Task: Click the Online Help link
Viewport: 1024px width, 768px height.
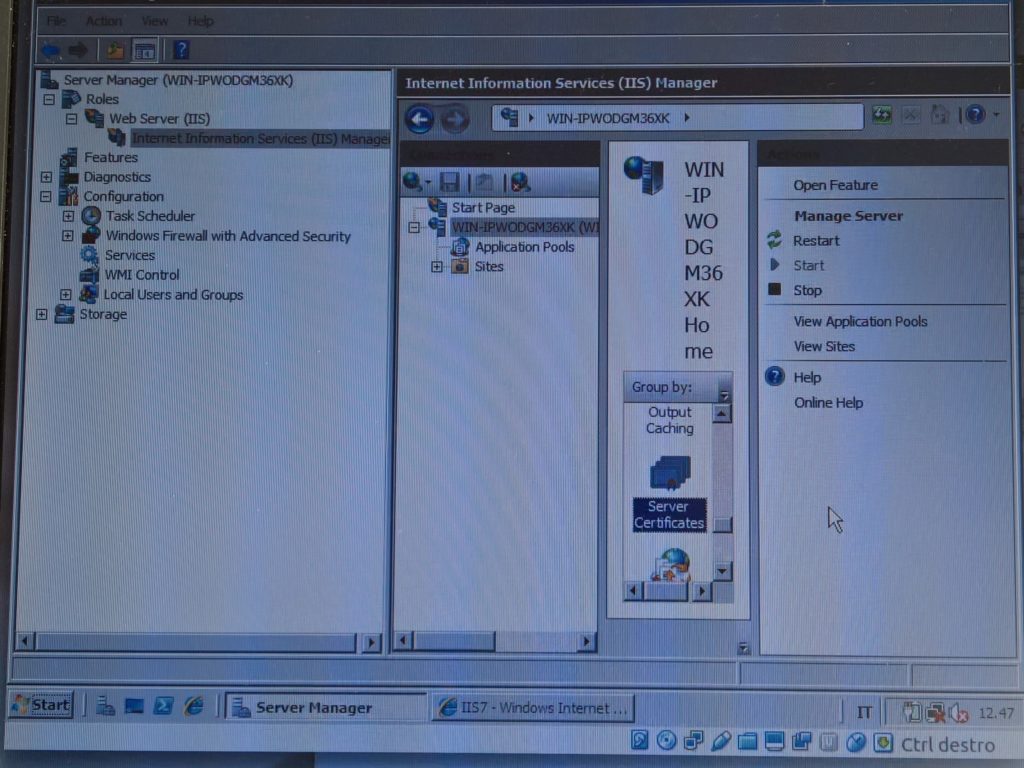Action: tap(828, 403)
